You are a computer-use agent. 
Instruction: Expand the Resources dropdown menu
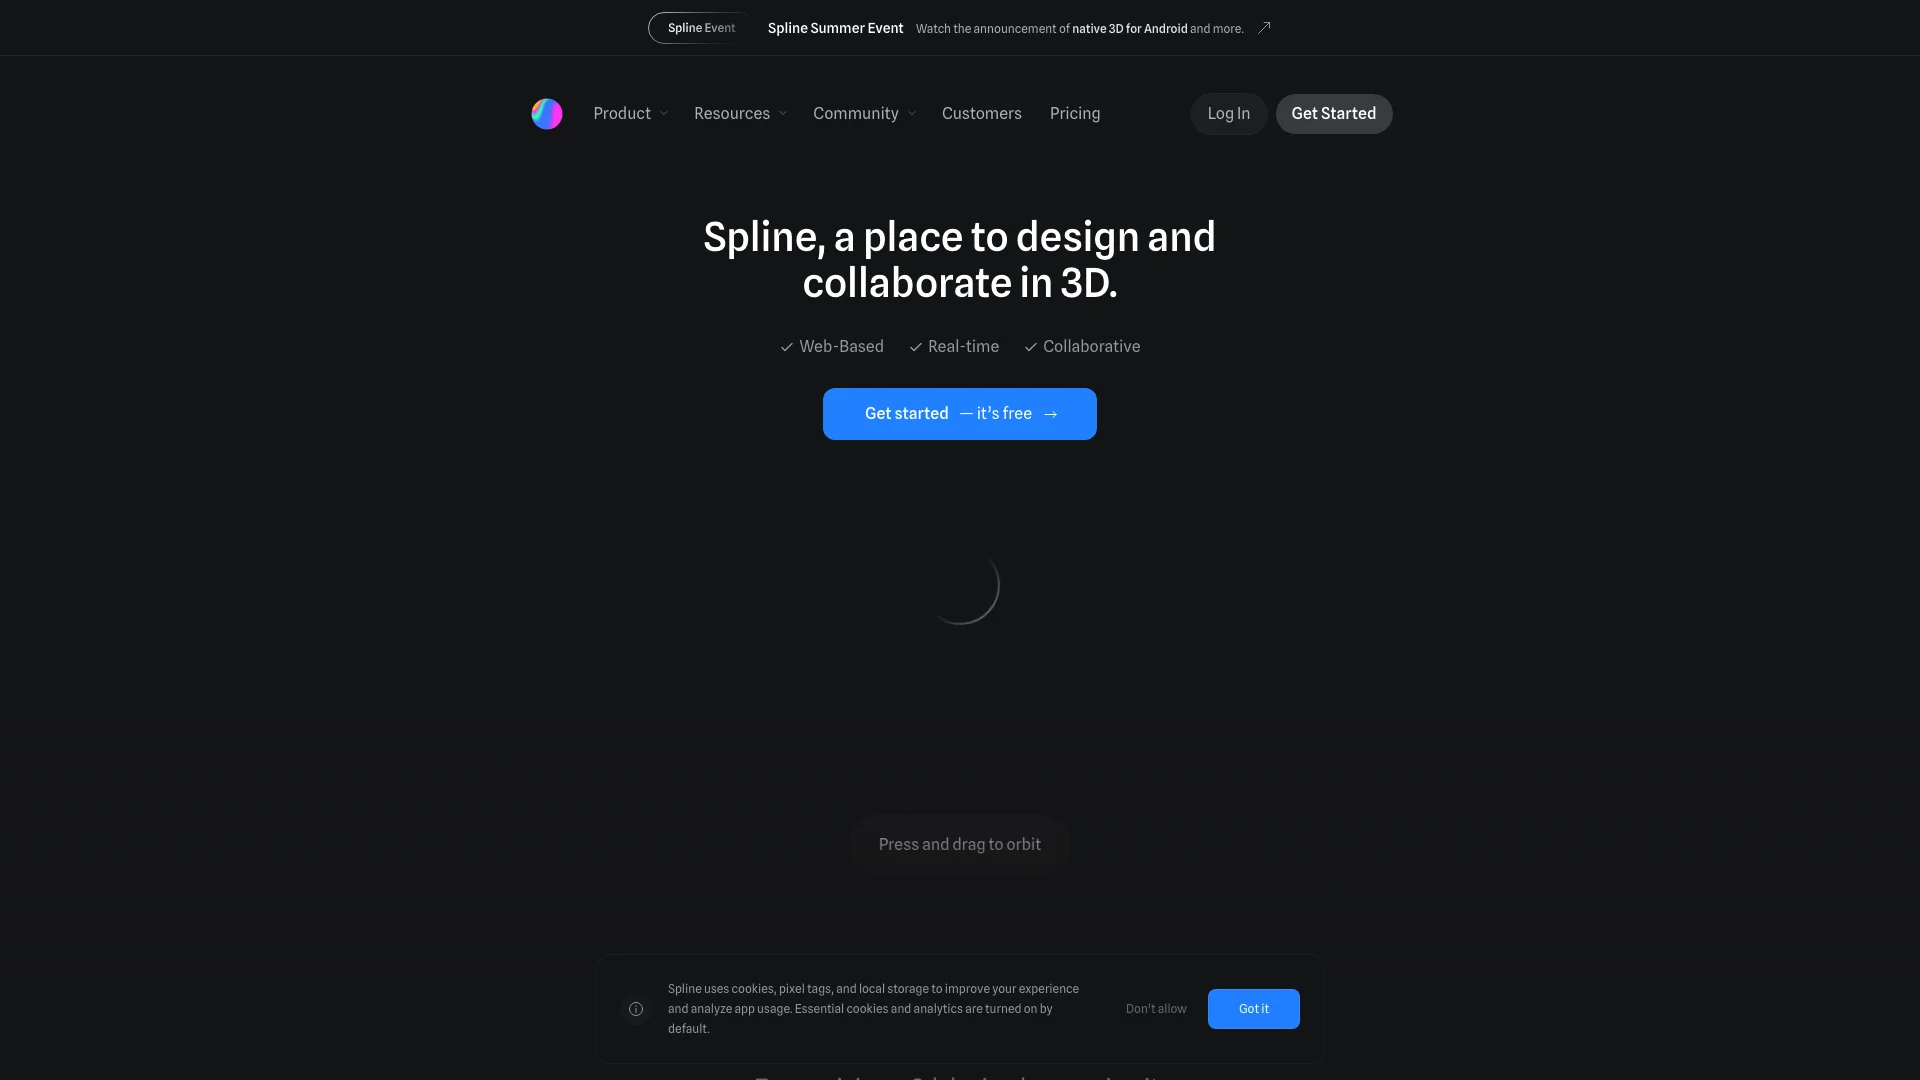(741, 113)
